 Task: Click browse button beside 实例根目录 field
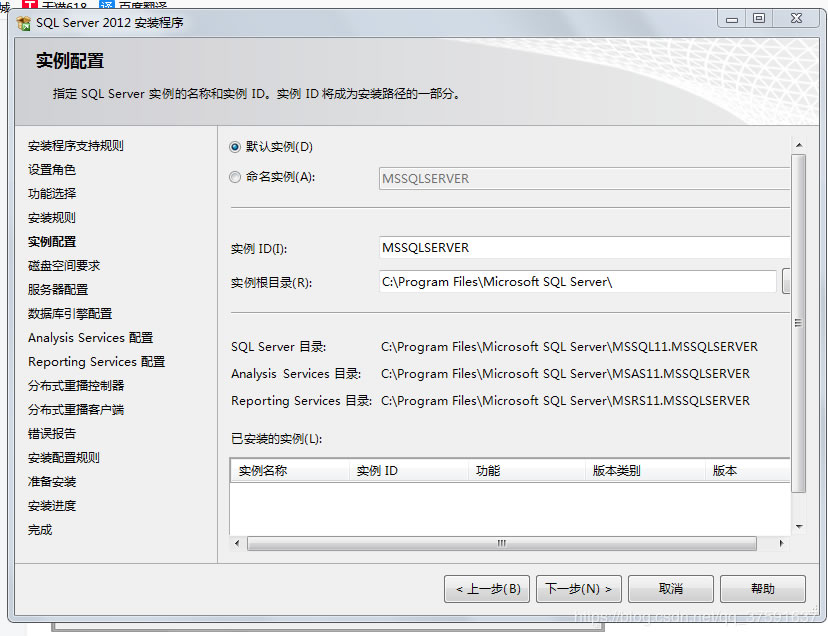click(x=786, y=282)
